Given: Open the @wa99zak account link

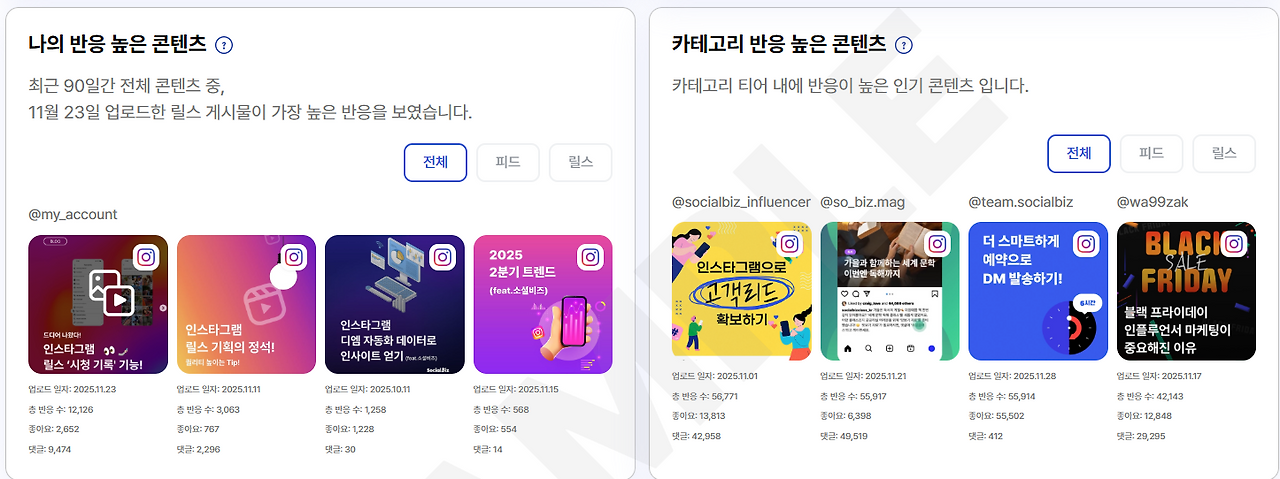Looking at the screenshot, I should [1153, 202].
